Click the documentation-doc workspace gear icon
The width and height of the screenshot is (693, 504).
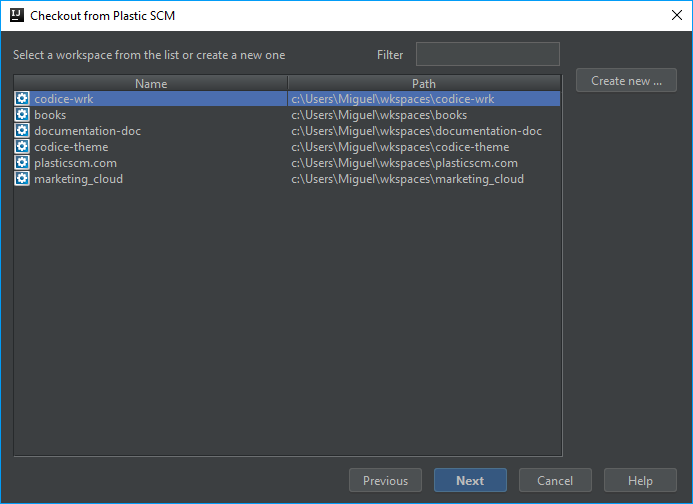[x=22, y=130]
